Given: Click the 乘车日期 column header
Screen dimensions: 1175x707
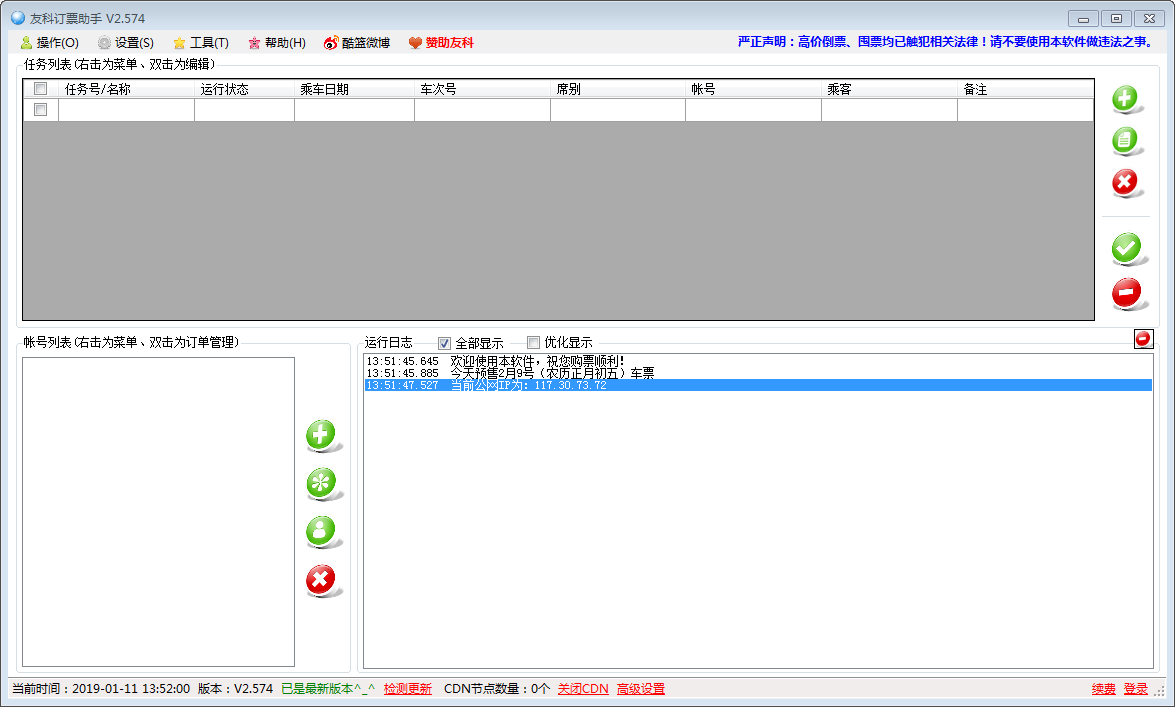Looking at the screenshot, I should 354,89.
